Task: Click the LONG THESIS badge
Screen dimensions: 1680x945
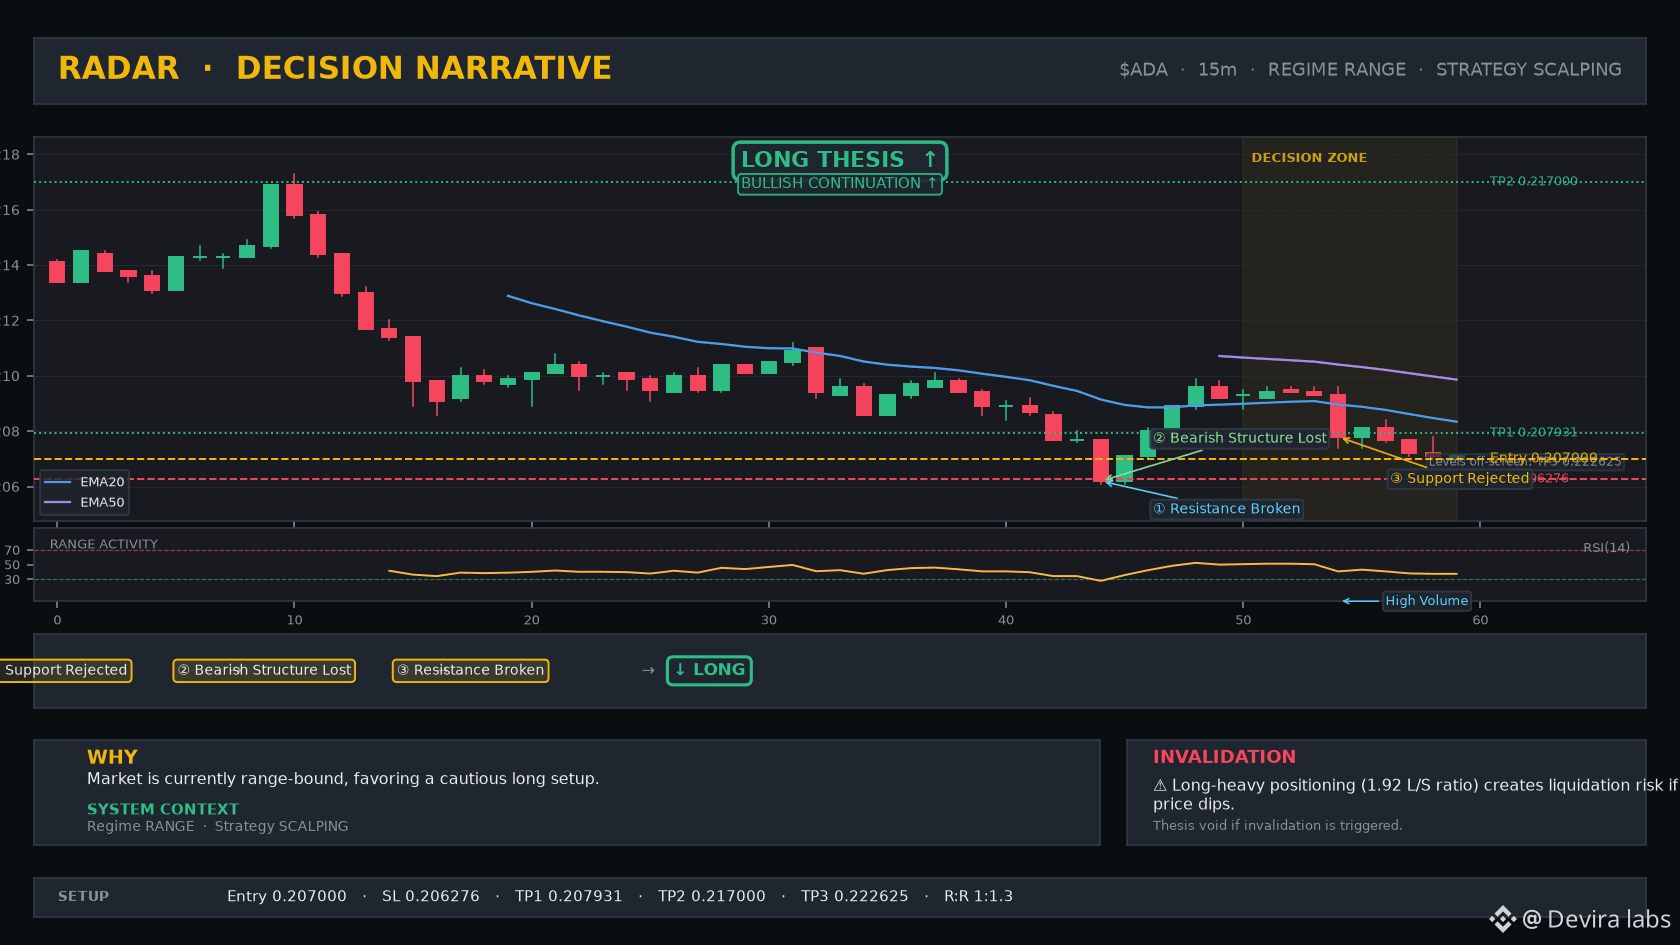Action: click(840, 160)
